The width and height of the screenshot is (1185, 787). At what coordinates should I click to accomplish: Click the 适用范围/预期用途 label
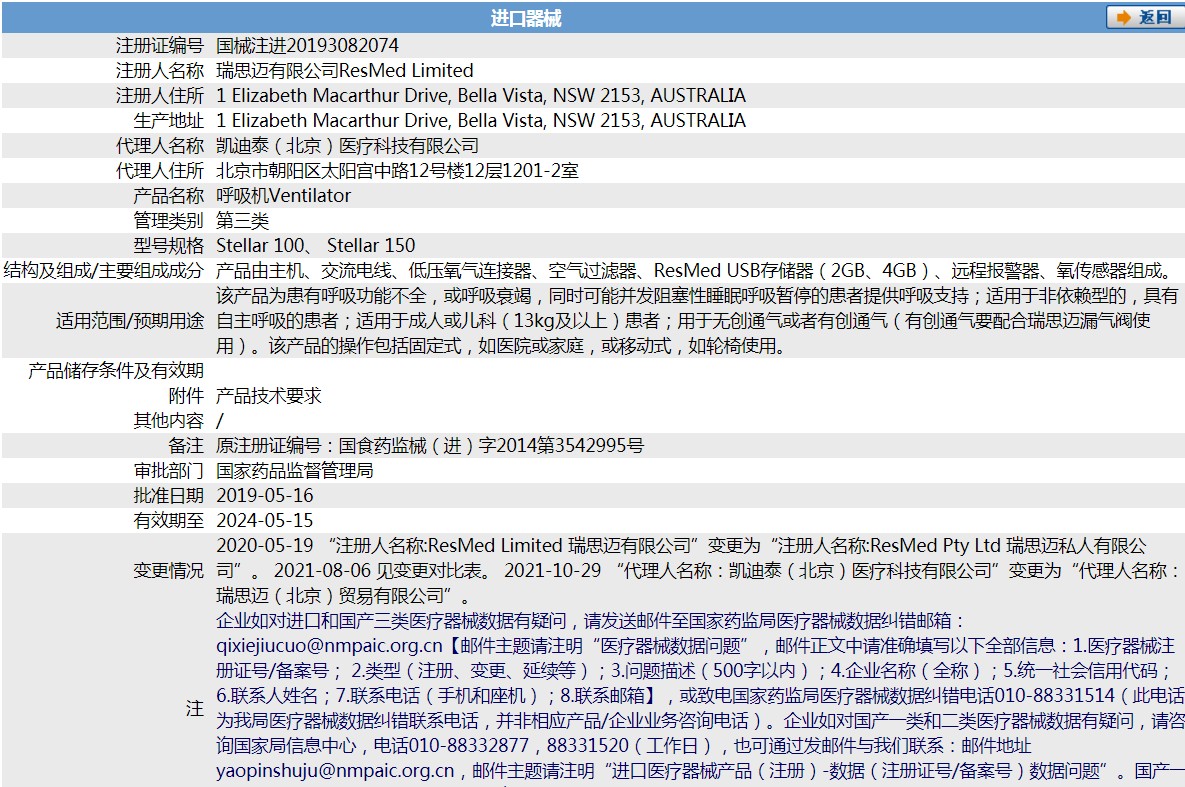pyautogui.click(x=130, y=321)
